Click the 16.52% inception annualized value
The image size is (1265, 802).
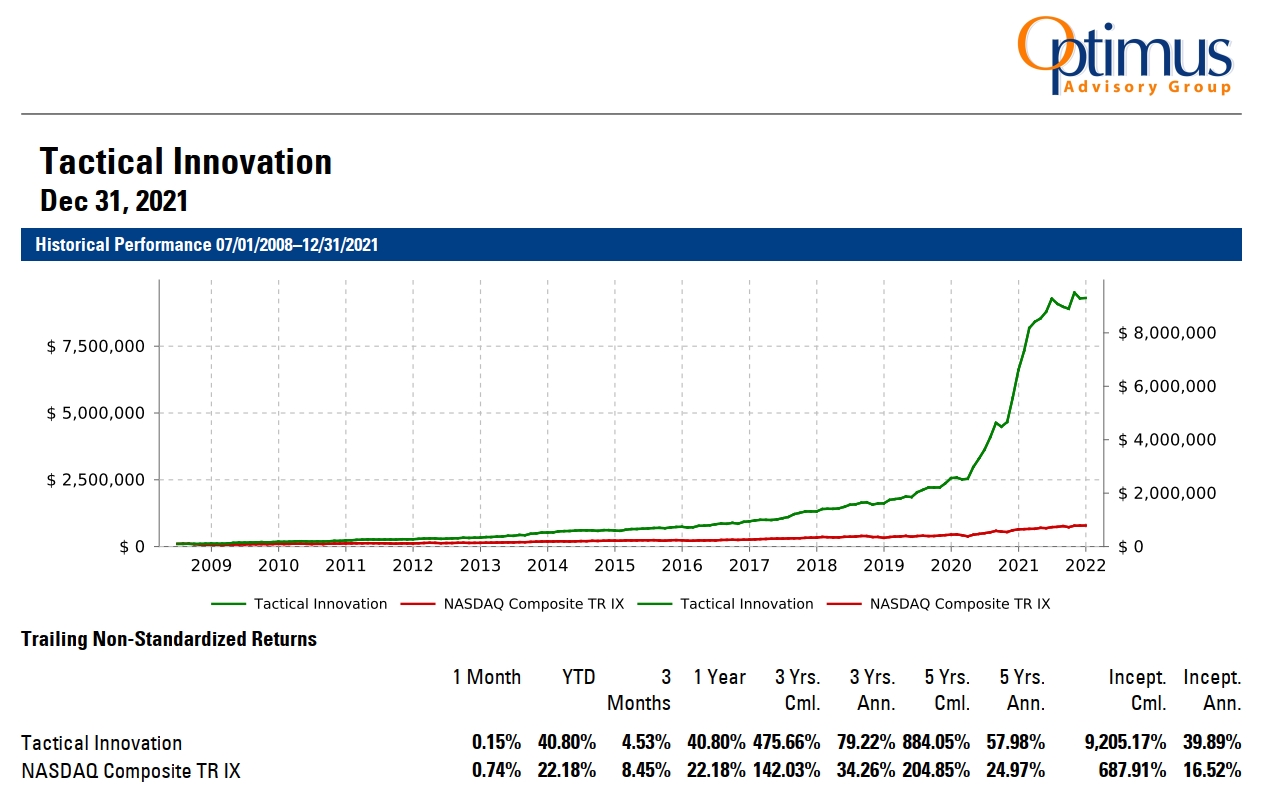point(1211,771)
